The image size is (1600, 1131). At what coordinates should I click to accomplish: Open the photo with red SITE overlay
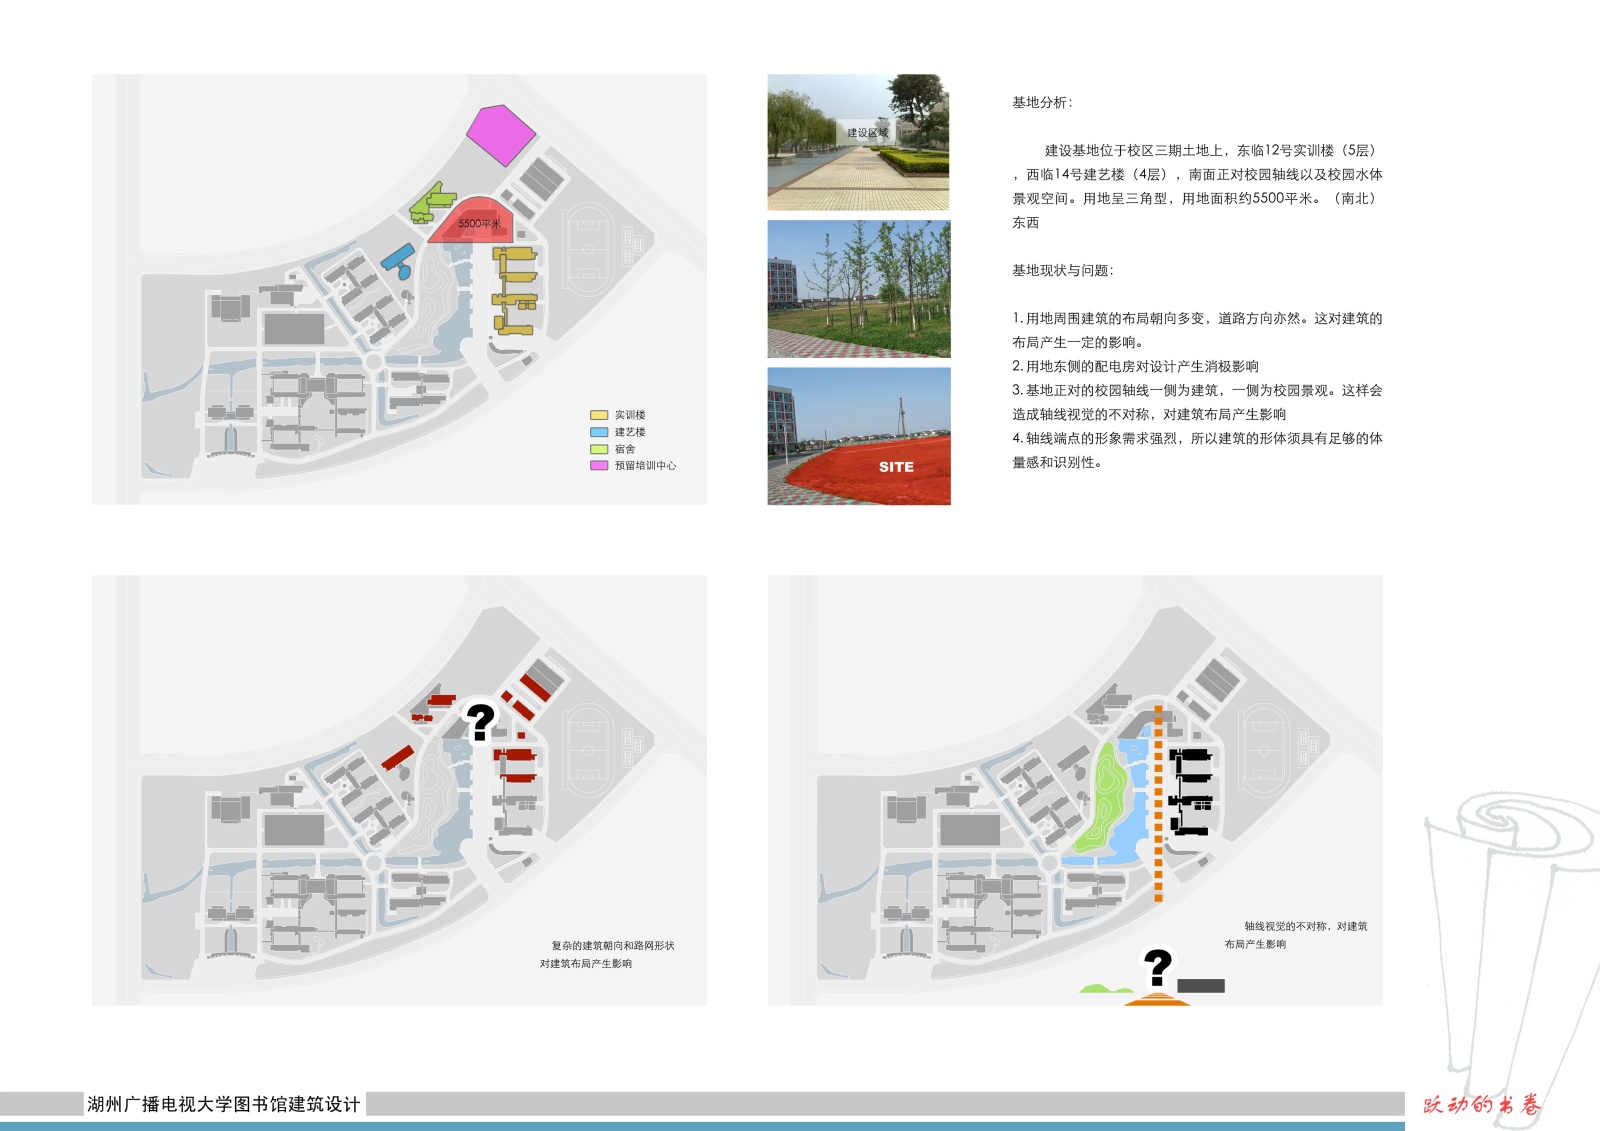coord(859,436)
